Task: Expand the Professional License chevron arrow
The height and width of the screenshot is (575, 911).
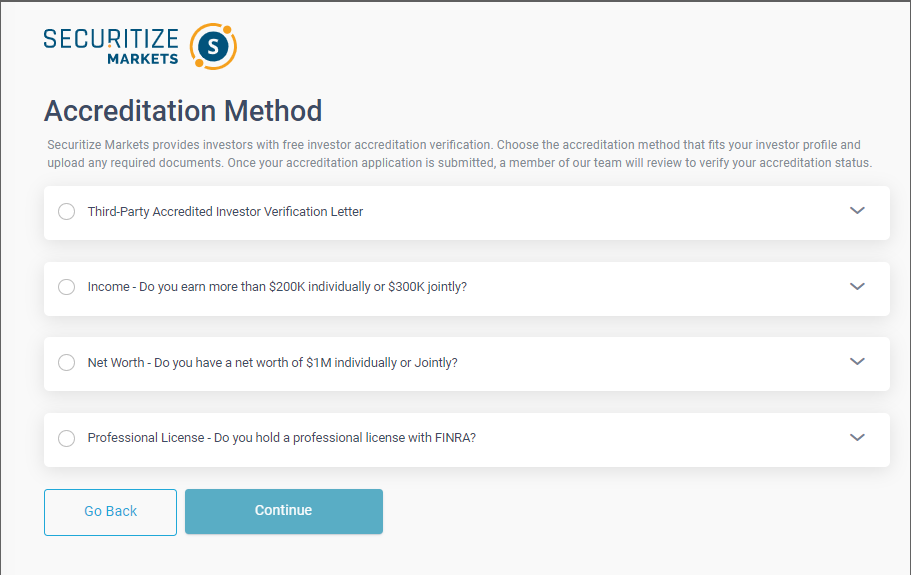Action: [858, 437]
